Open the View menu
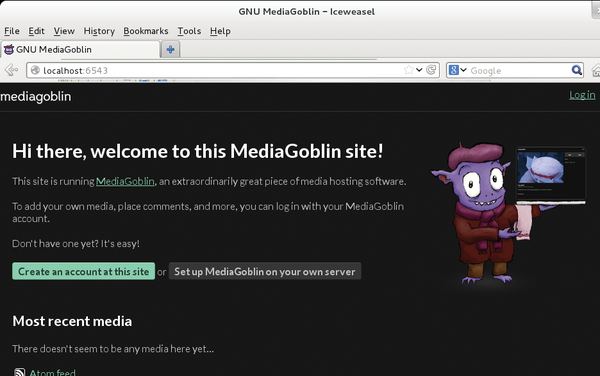This screenshot has height=376, width=600. 64,31
